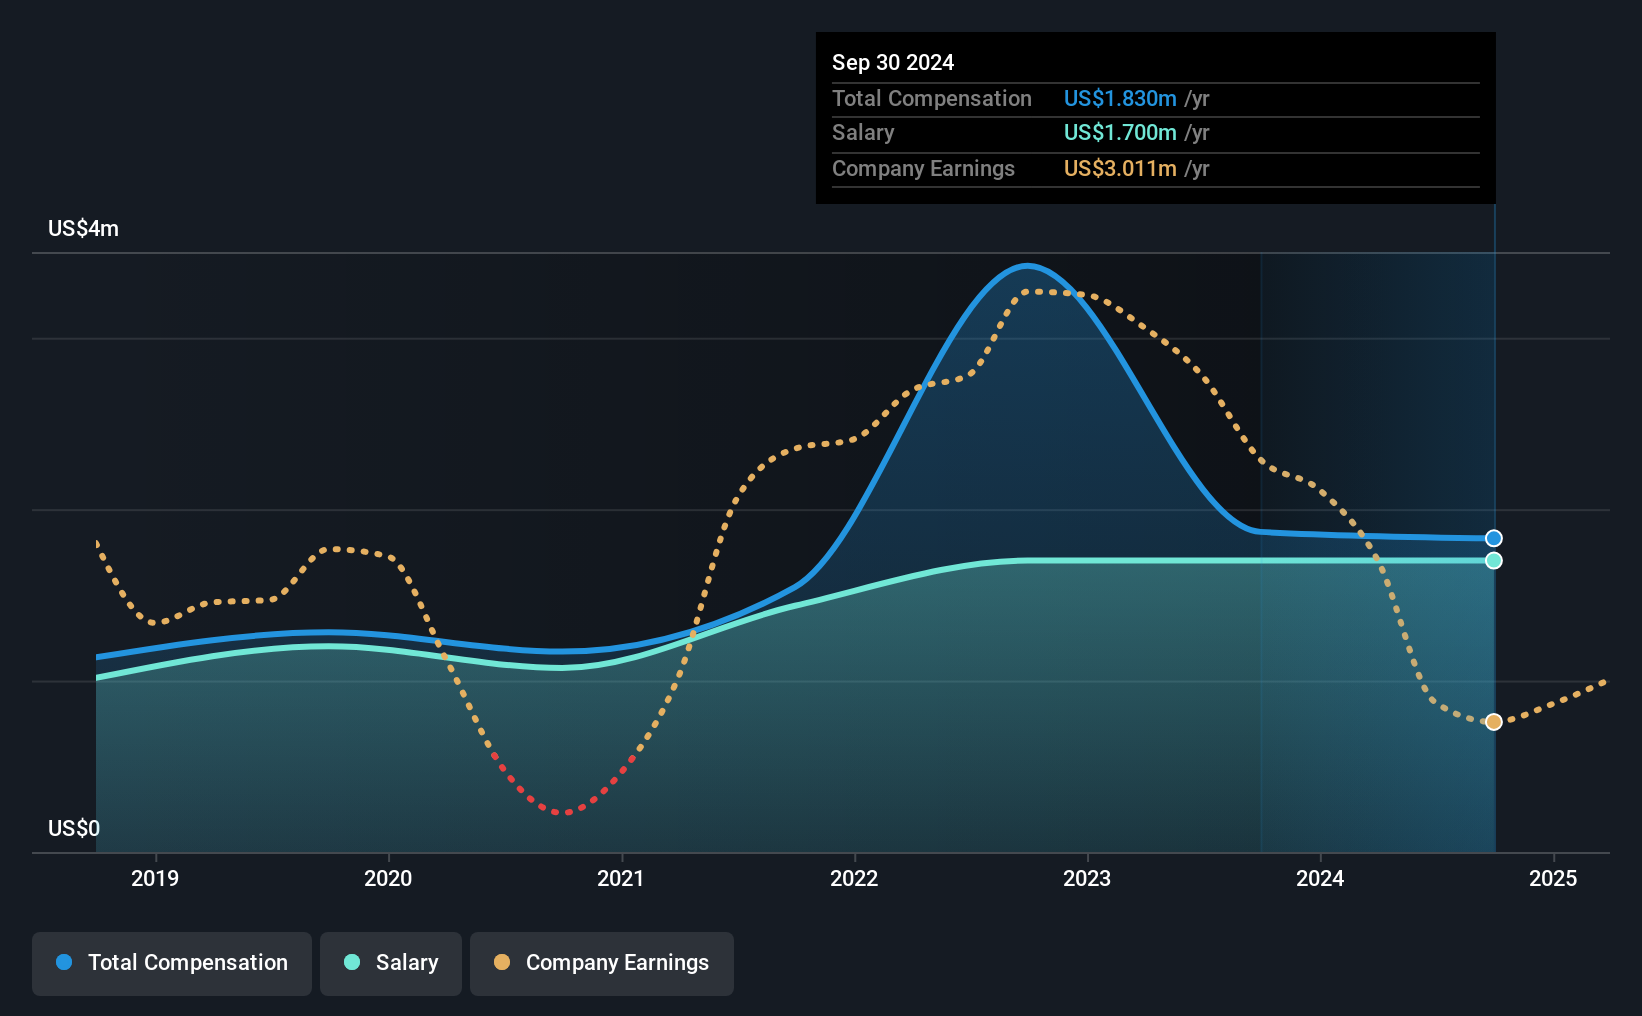Click the 2019 x-axis label
This screenshot has width=1642, height=1016.
point(155,878)
